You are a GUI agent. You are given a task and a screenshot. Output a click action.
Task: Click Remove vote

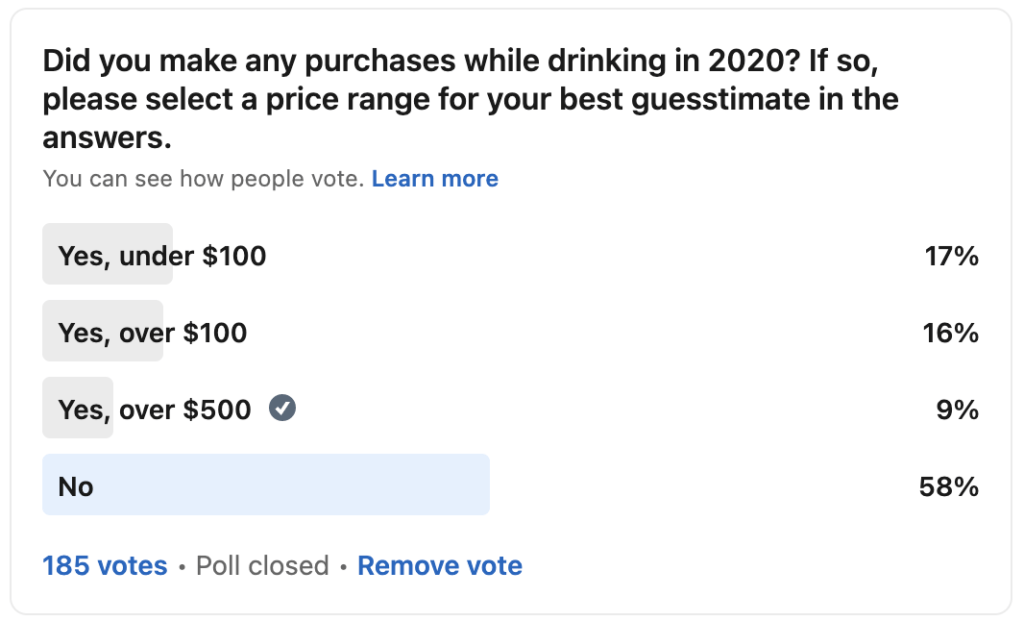point(439,566)
